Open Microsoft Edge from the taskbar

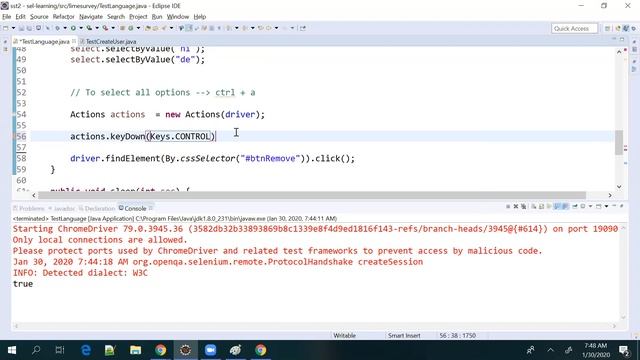point(86,350)
